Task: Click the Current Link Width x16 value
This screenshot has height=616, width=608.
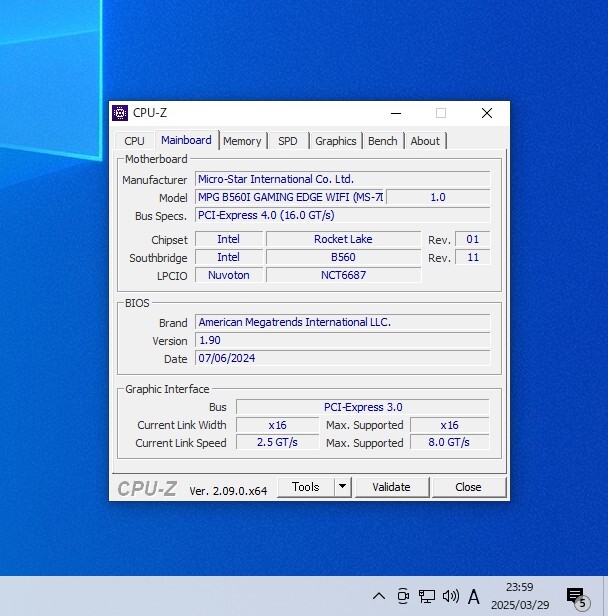Action: pyautogui.click(x=277, y=425)
